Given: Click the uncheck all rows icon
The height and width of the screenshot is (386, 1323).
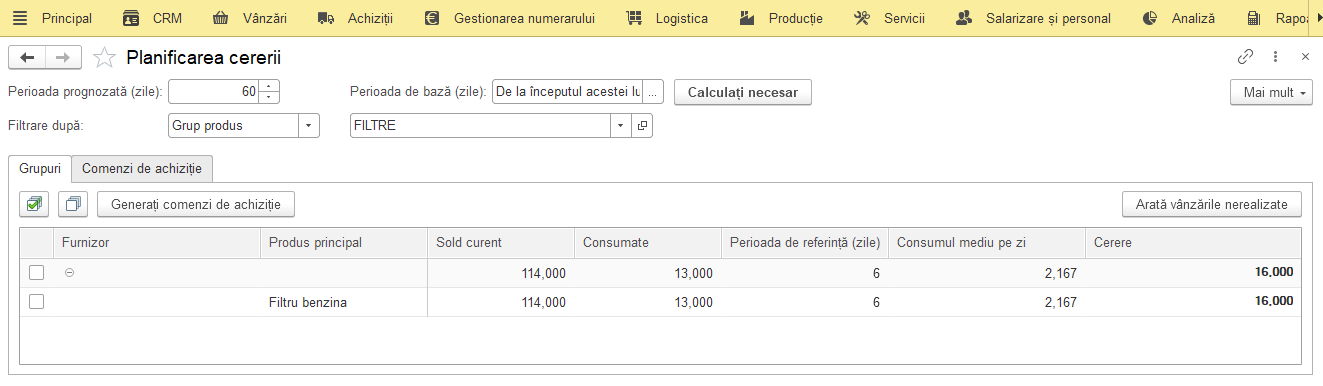Looking at the screenshot, I should pos(73,204).
